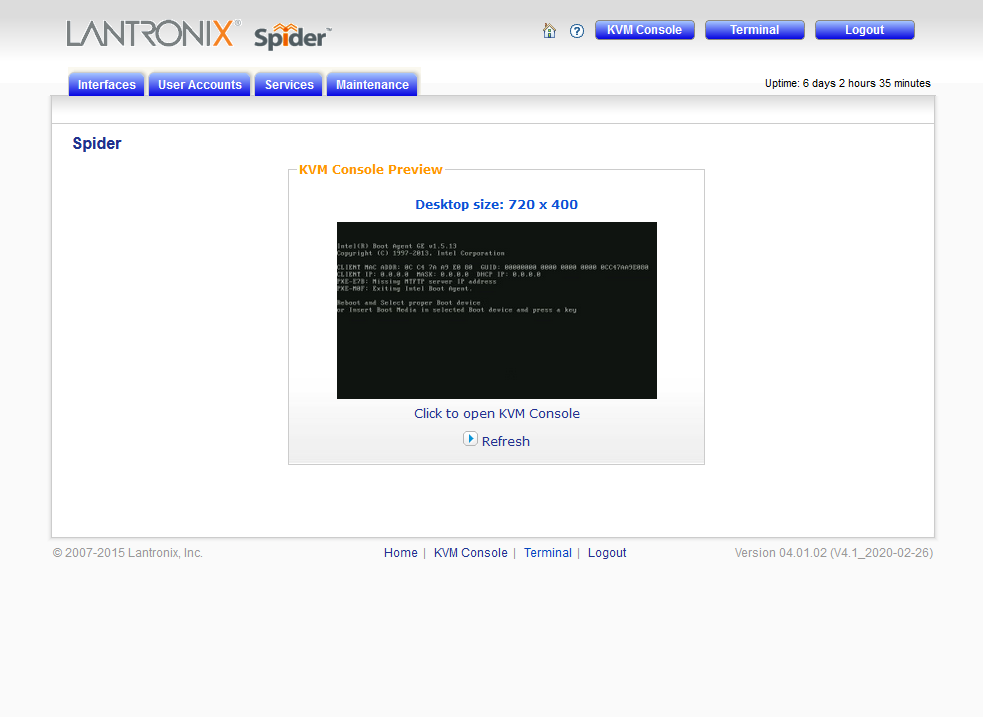This screenshot has width=983, height=717.
Task: Click the Desktop size 720 x 400 label
Action: coord(497,205)
